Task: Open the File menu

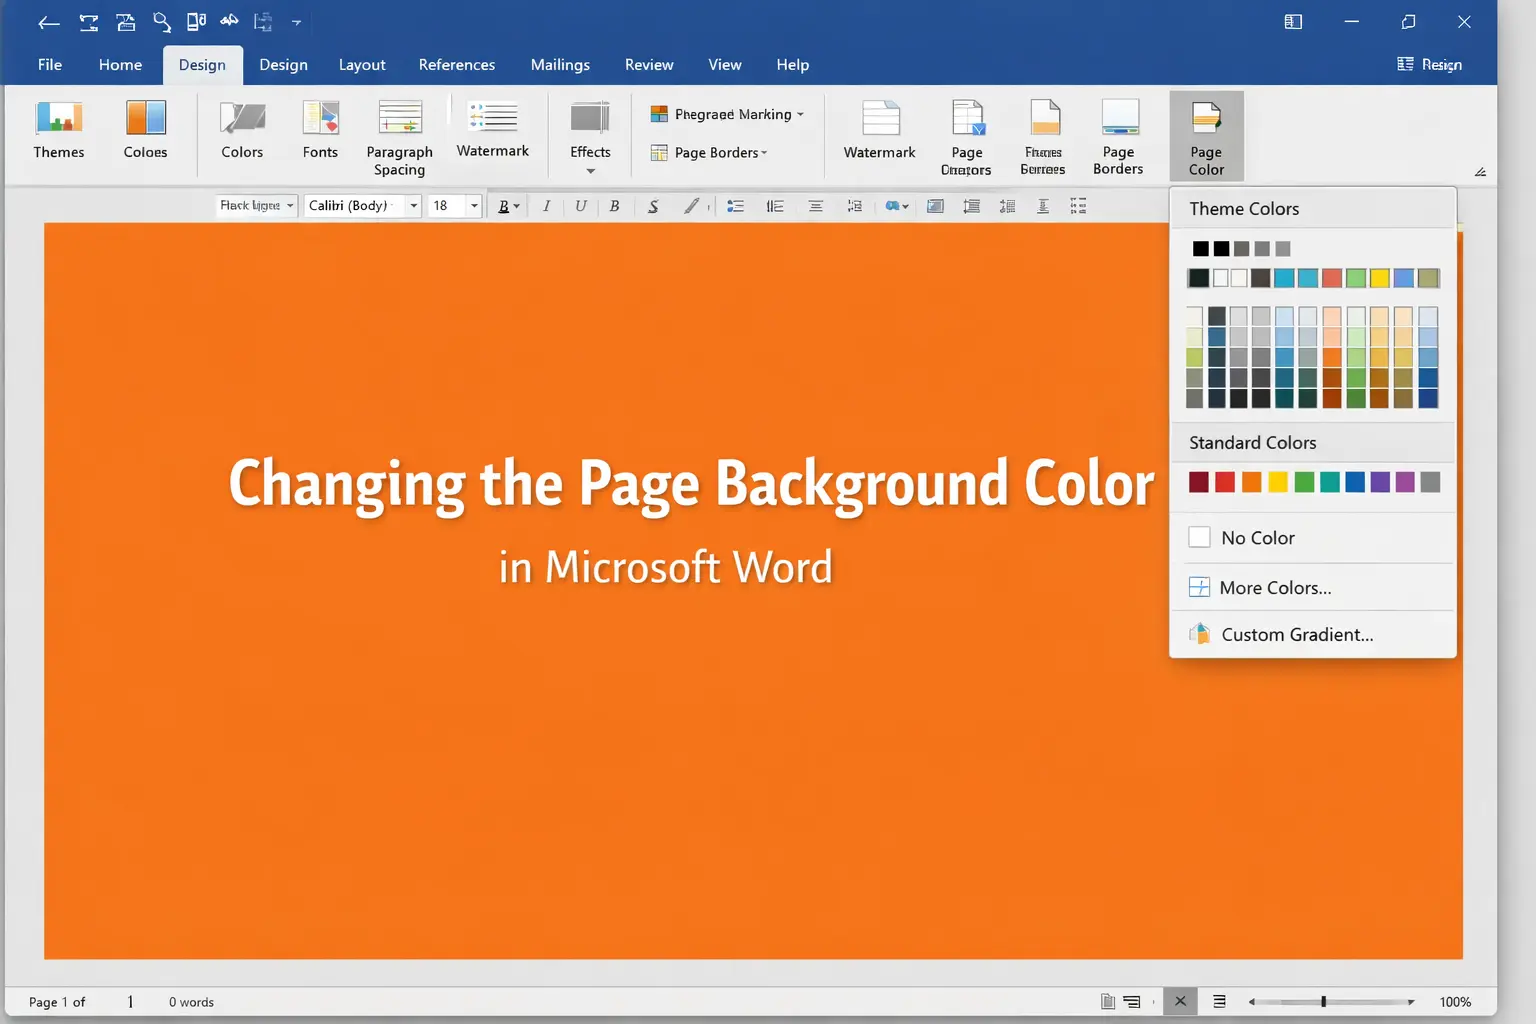Action: (x=50, y=64)
